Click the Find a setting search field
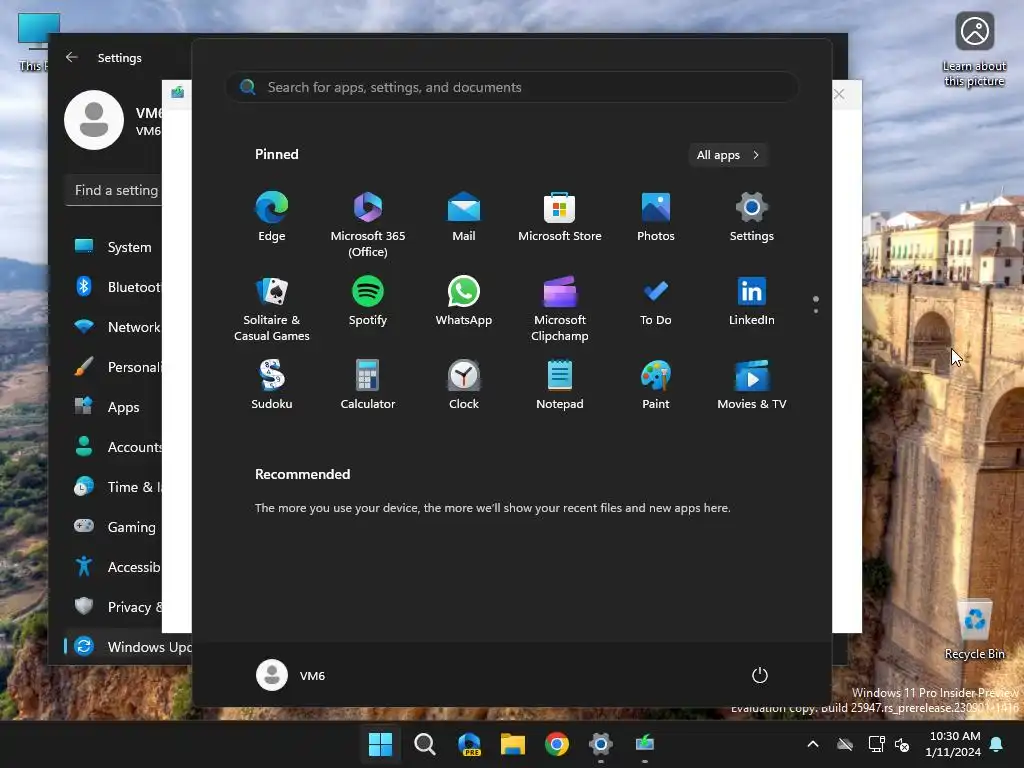 click(114, 190)
